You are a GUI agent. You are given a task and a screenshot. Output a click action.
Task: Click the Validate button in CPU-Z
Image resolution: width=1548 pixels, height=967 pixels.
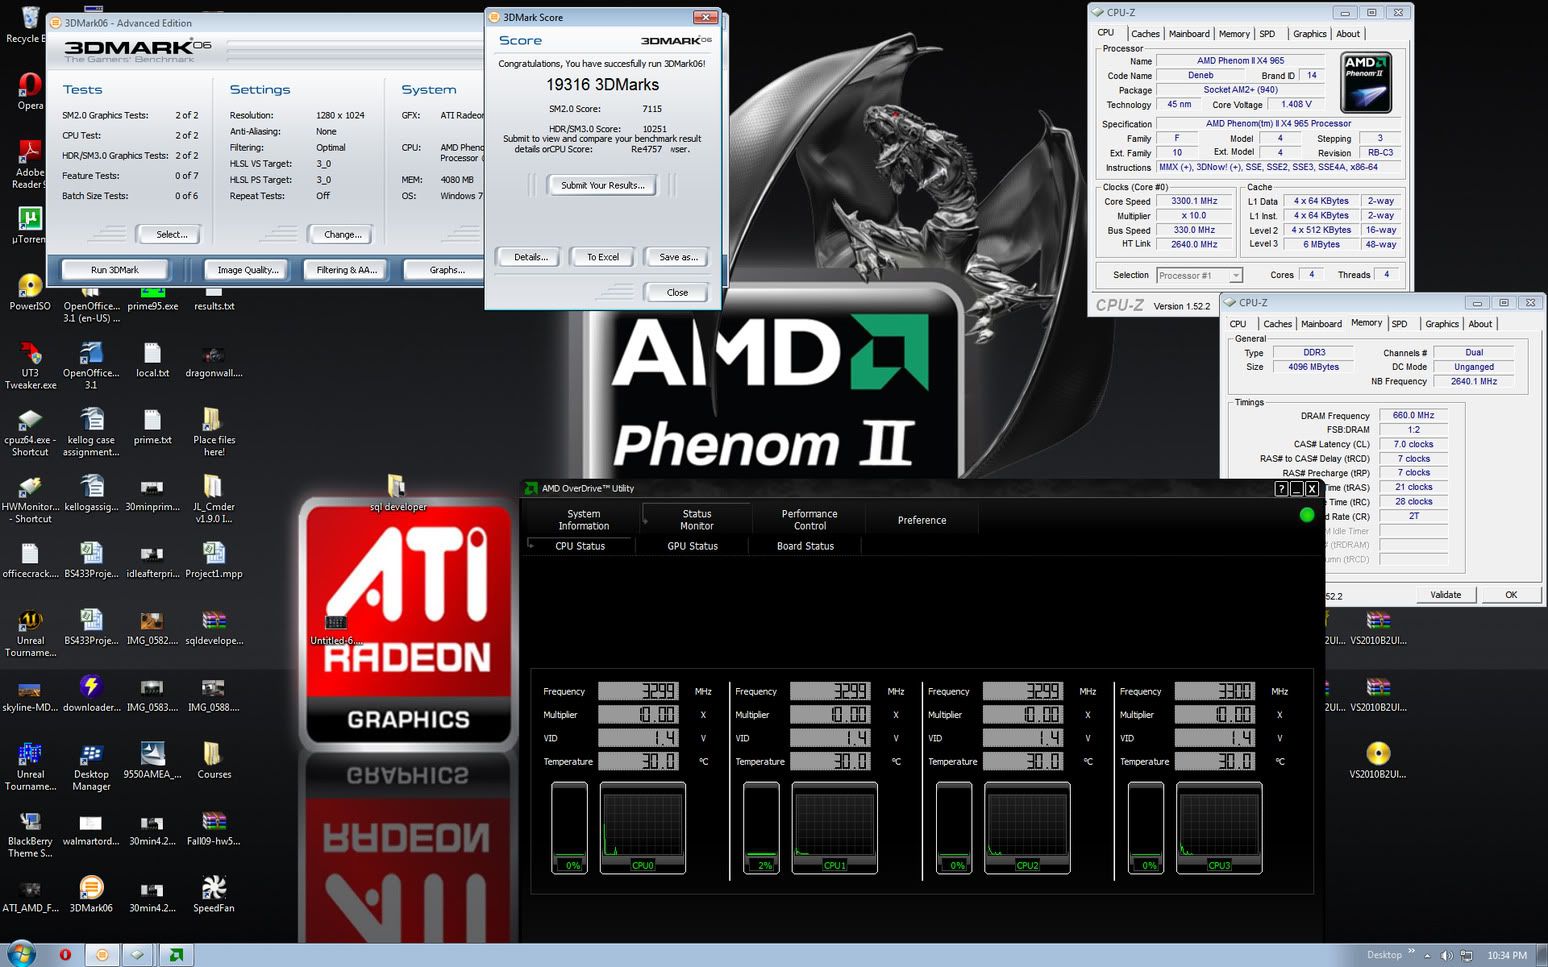tap(1445, 595)
